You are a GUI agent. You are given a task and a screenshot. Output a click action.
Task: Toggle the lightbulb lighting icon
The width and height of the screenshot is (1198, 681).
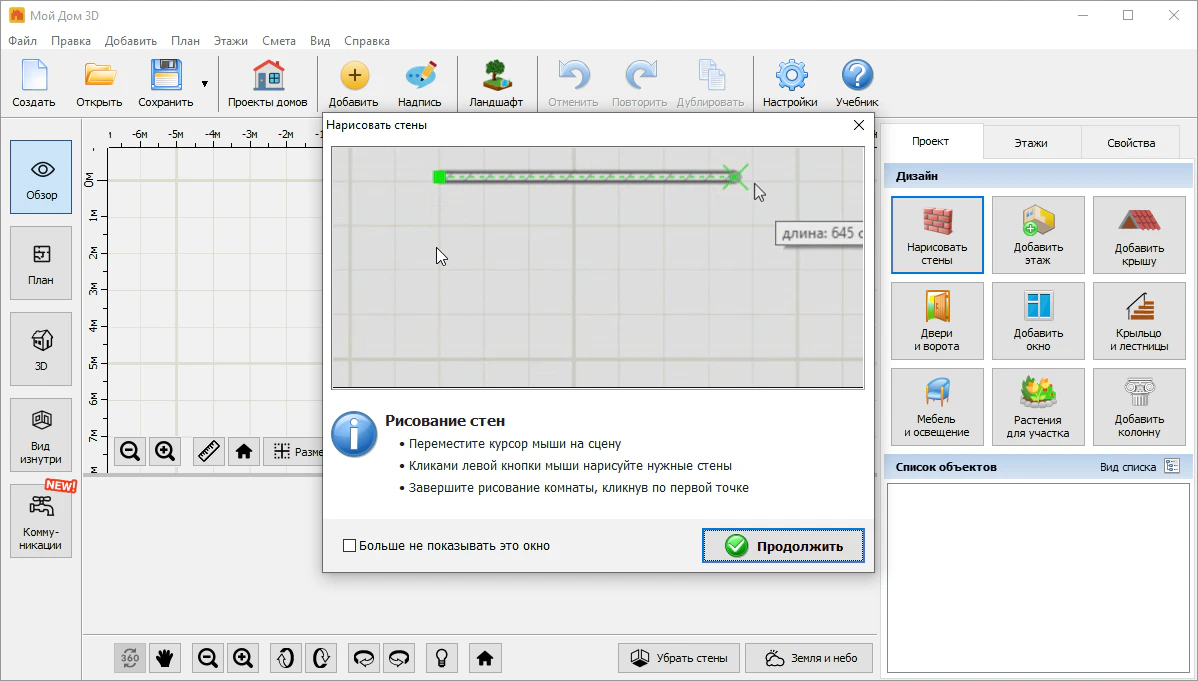[x=442, y=658]
